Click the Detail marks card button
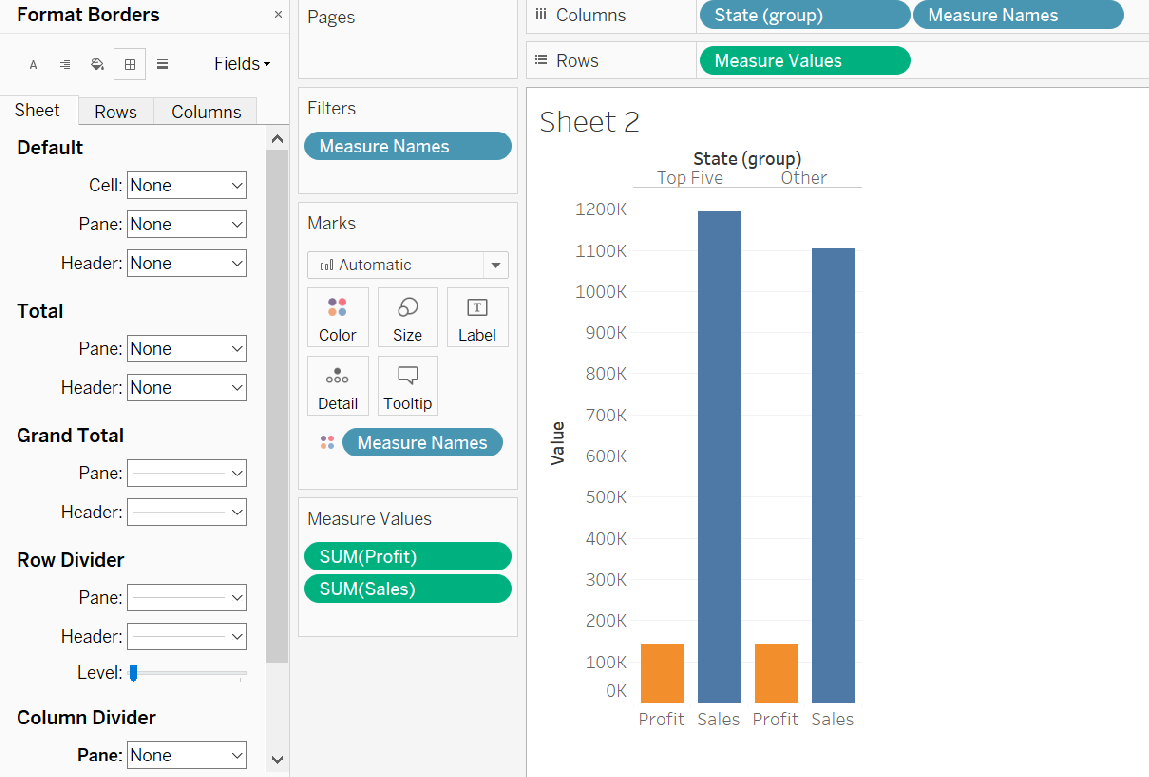The height and width of the screenshot is (777, 1149). point(338,386)
